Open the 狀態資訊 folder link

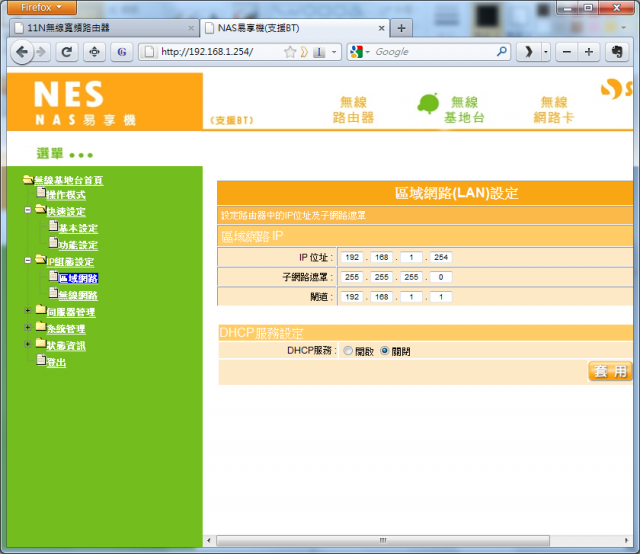point(66,346)
